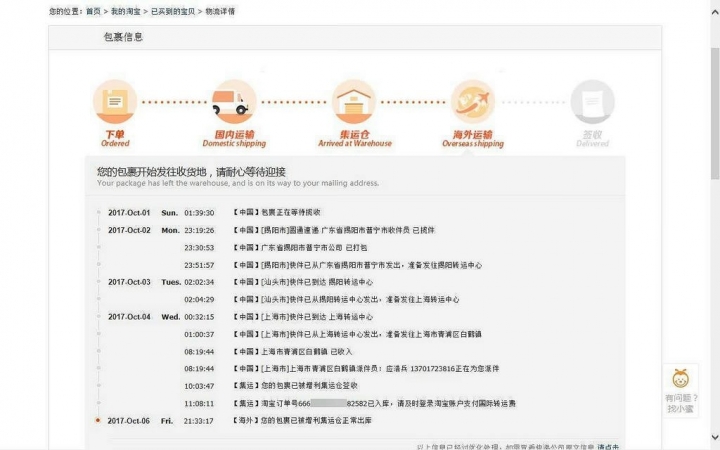Click the 23:51:57 entry 准备发往揭阳转运中心
The height and width of the screenshot is (450, 720).
[x=358, y=265]
